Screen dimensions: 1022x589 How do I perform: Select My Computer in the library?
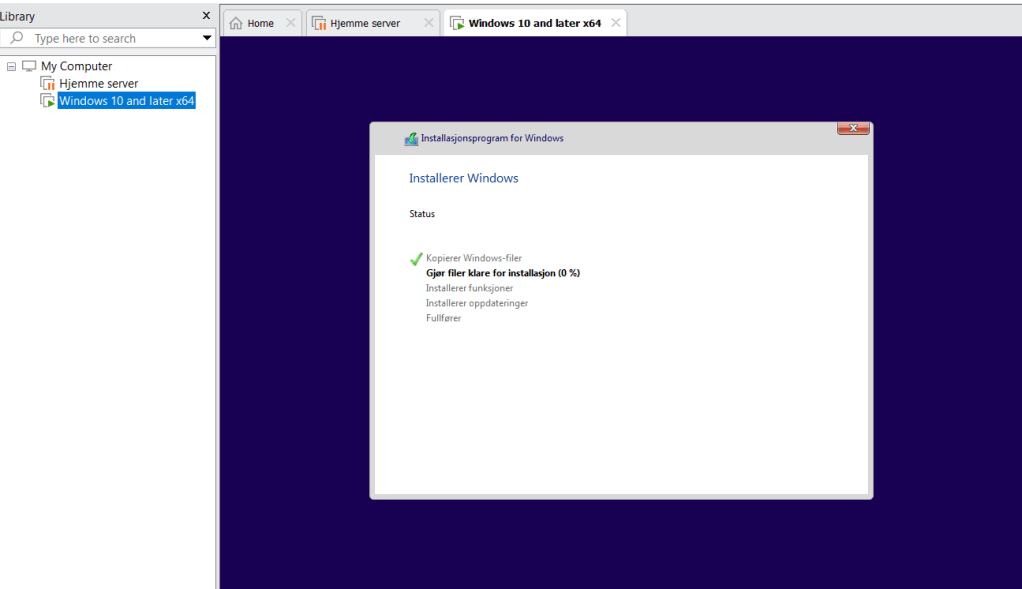(x=76, y=67)
